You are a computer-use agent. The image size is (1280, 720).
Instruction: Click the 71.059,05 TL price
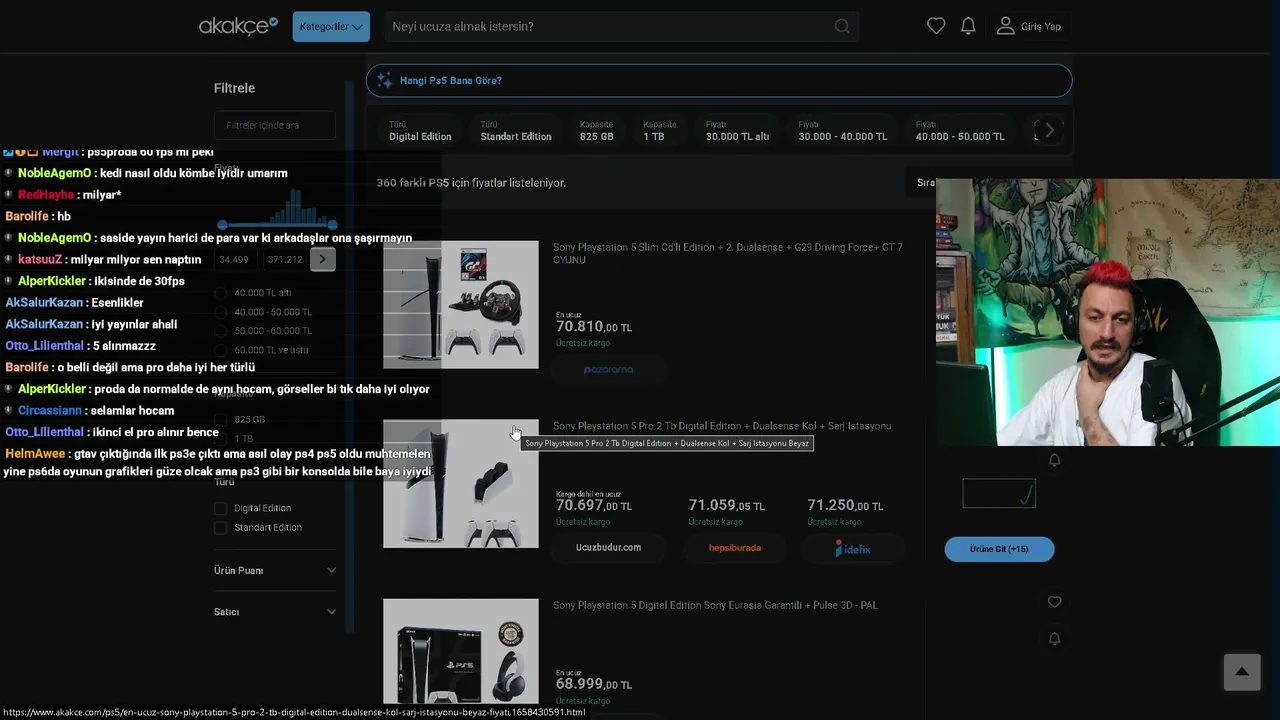727,506
